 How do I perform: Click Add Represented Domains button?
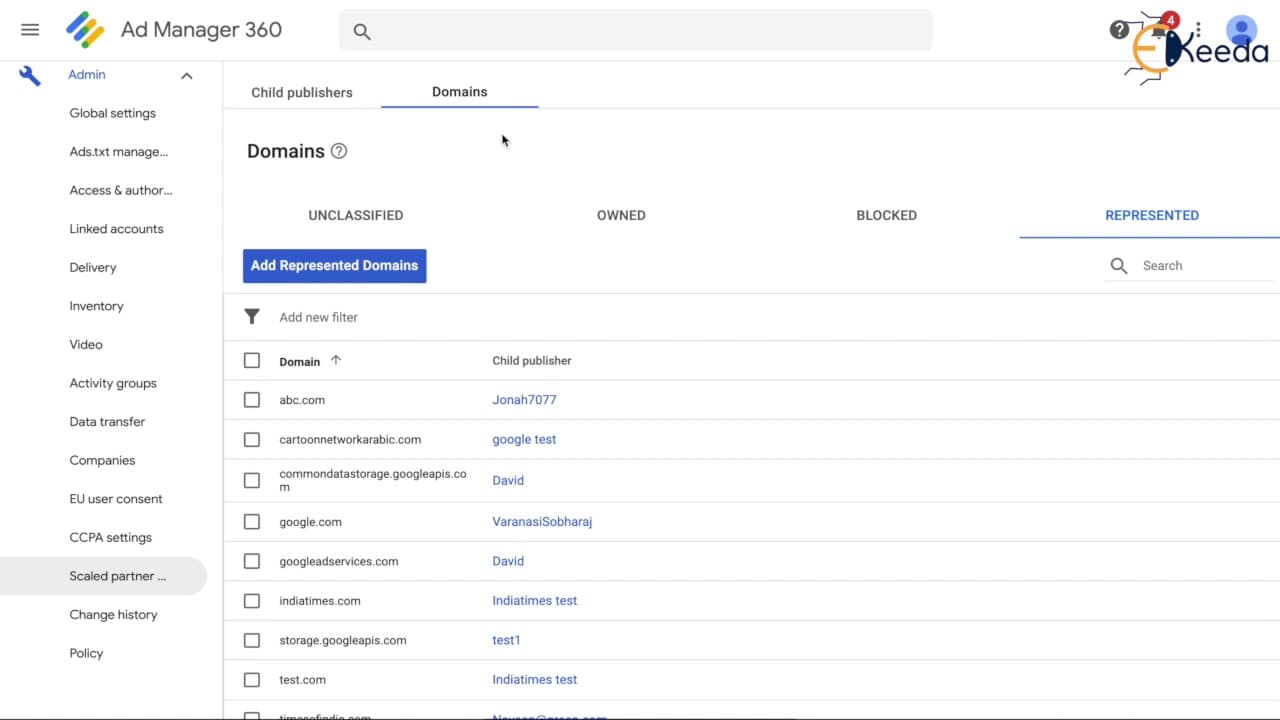(335, 266)
